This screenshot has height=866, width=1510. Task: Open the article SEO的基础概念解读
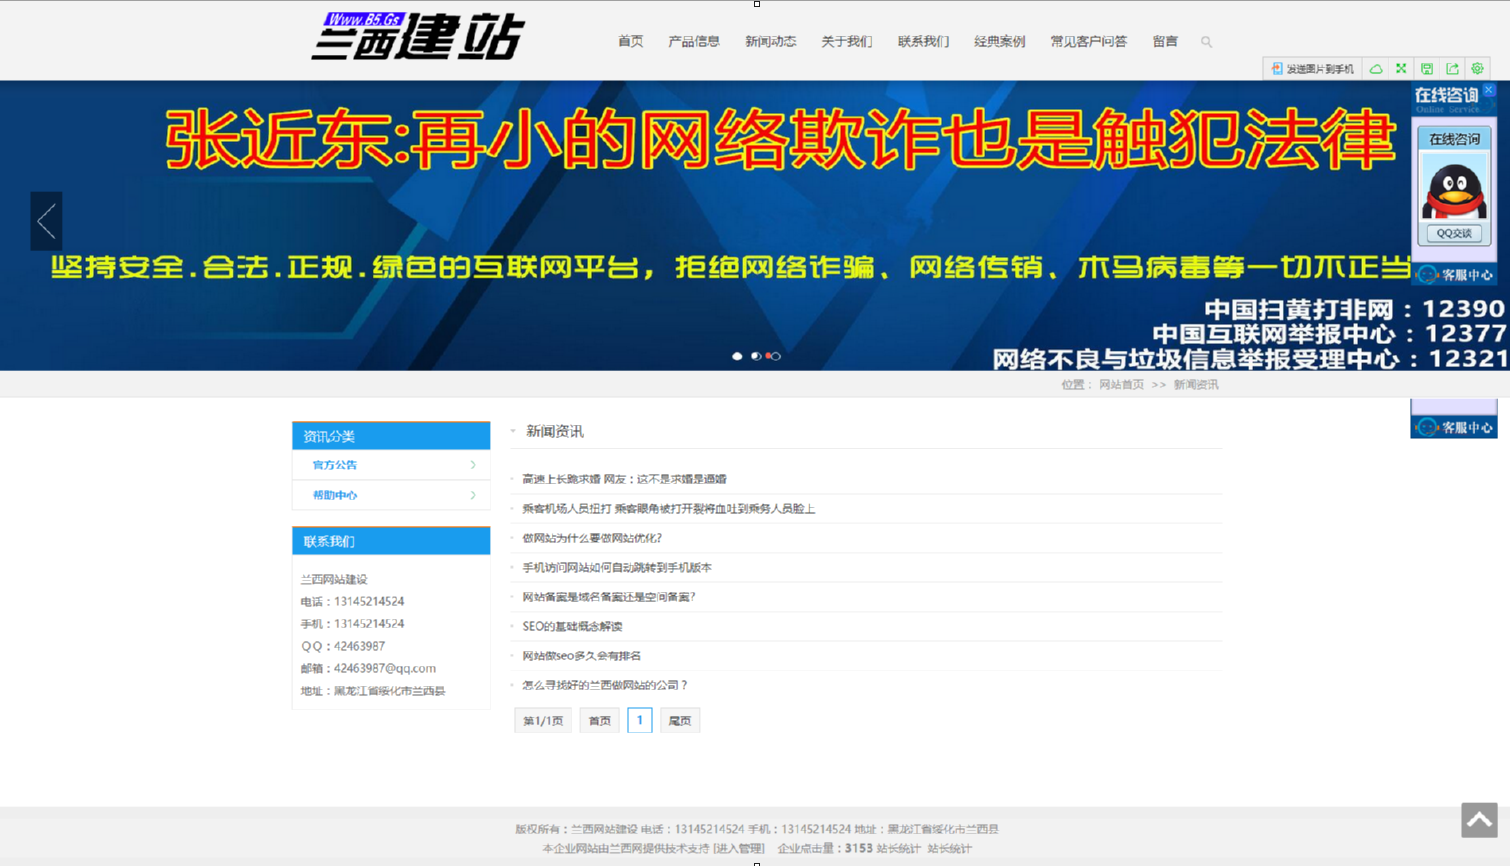[x=572, y=627]
